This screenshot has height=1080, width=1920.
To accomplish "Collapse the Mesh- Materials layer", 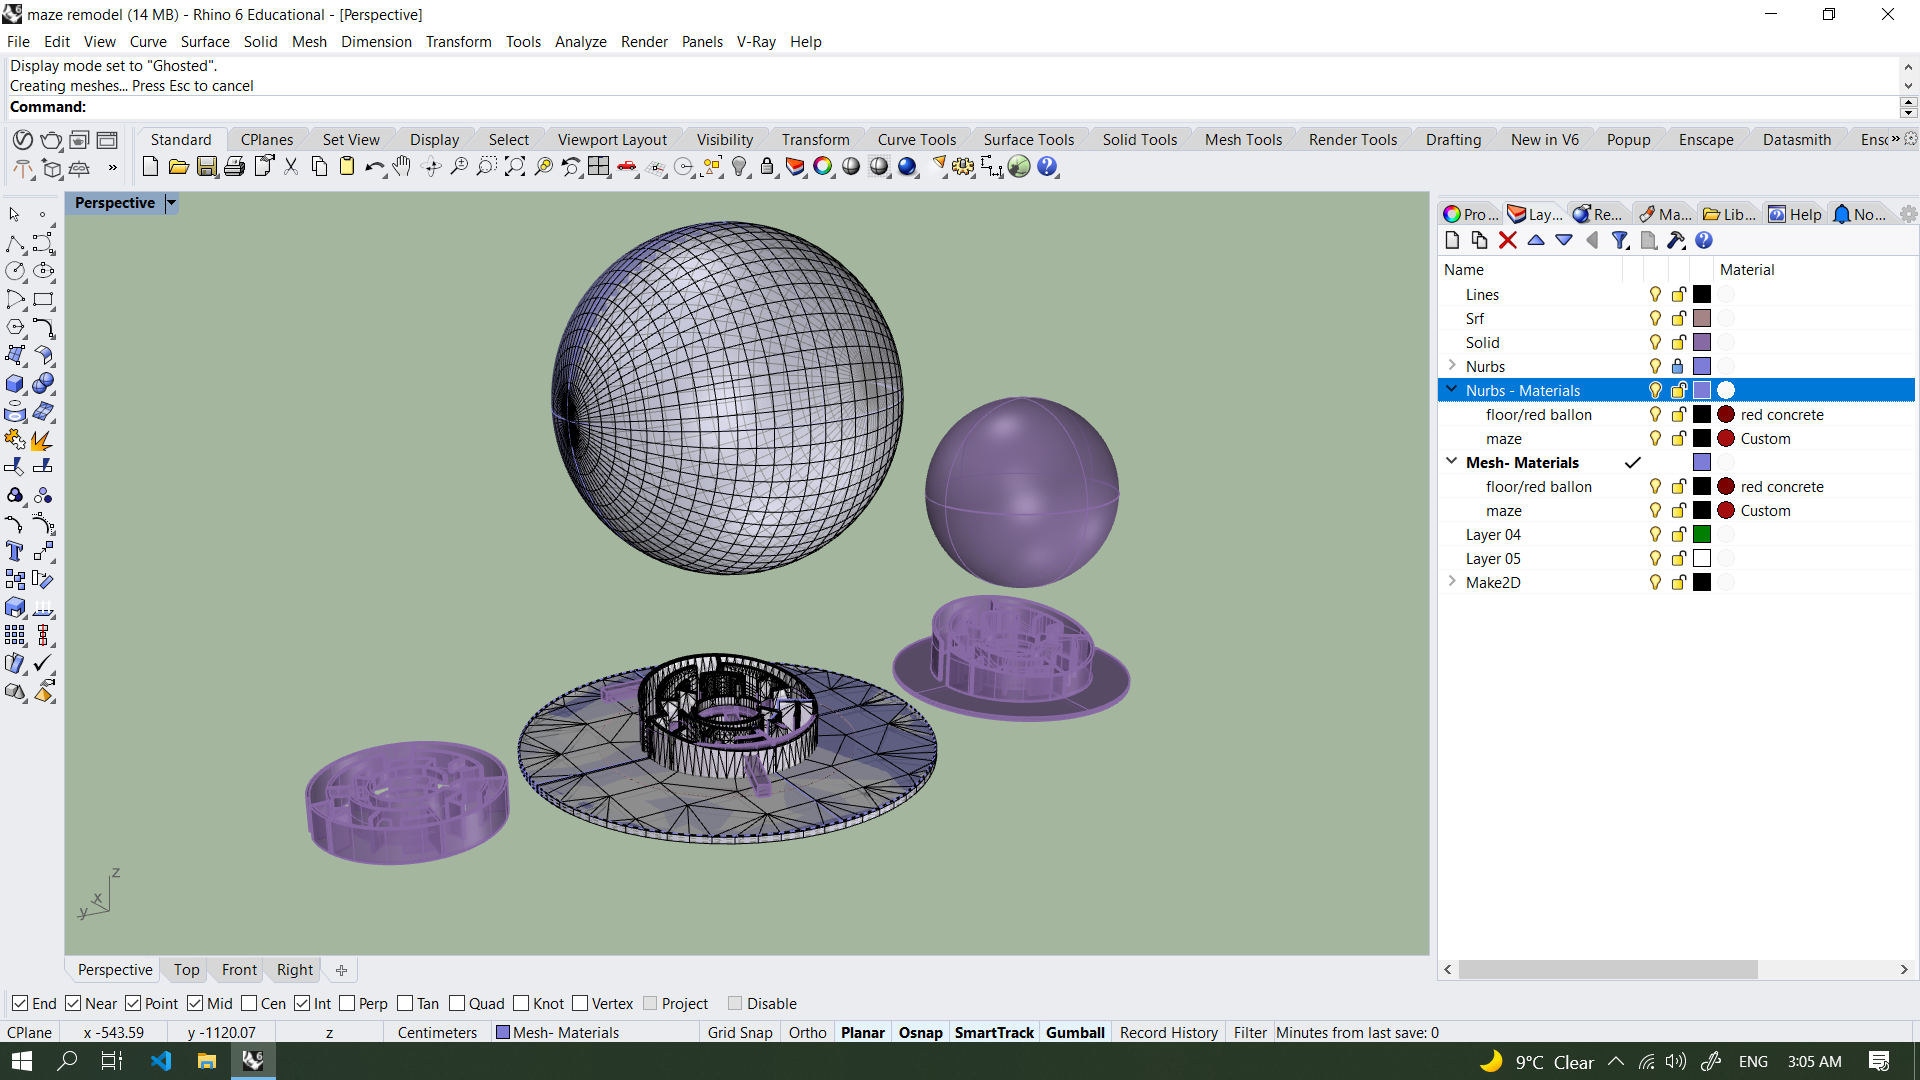I will point(1452,462).
